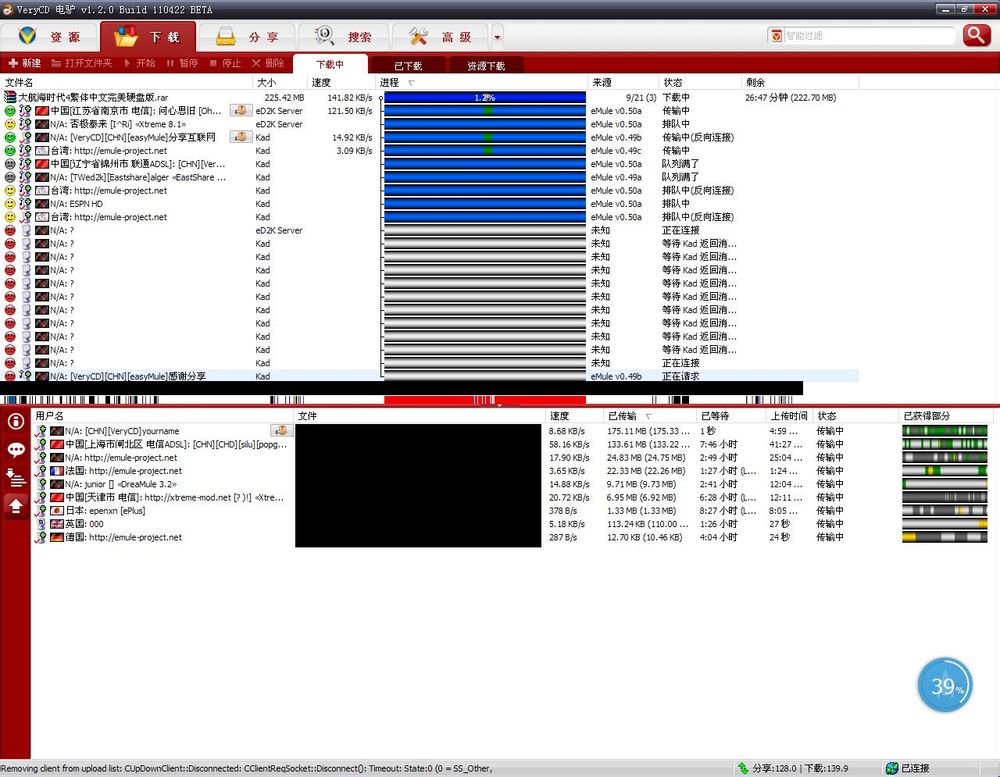Image resolution: width=1000 pixels, height=777 pixels.
Task: Select the 已下载 (Downloaded) sub-tab
Action: point(408,65)
